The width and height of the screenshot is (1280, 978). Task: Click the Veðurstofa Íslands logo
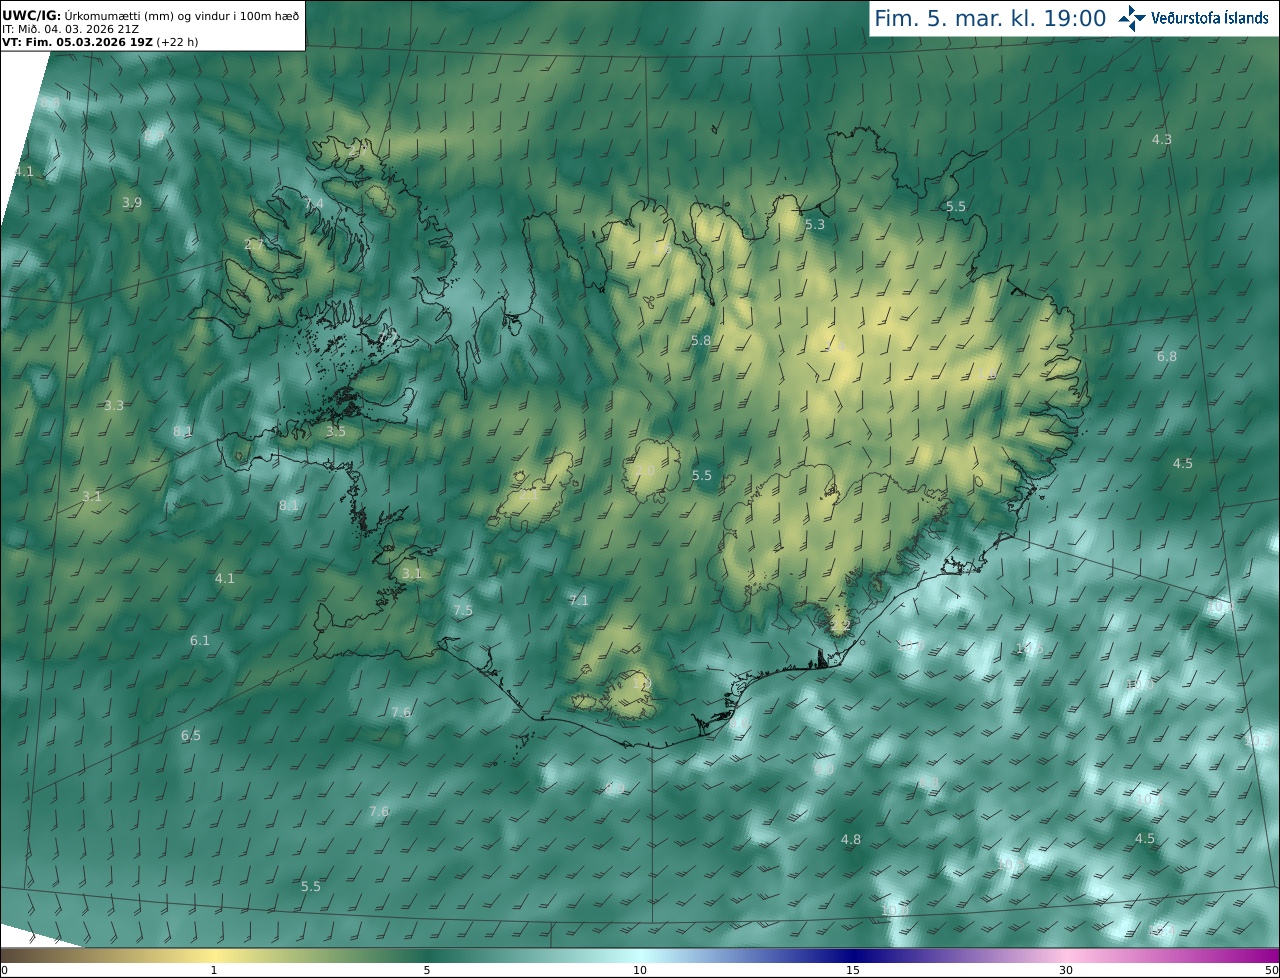coord(1193,18)
